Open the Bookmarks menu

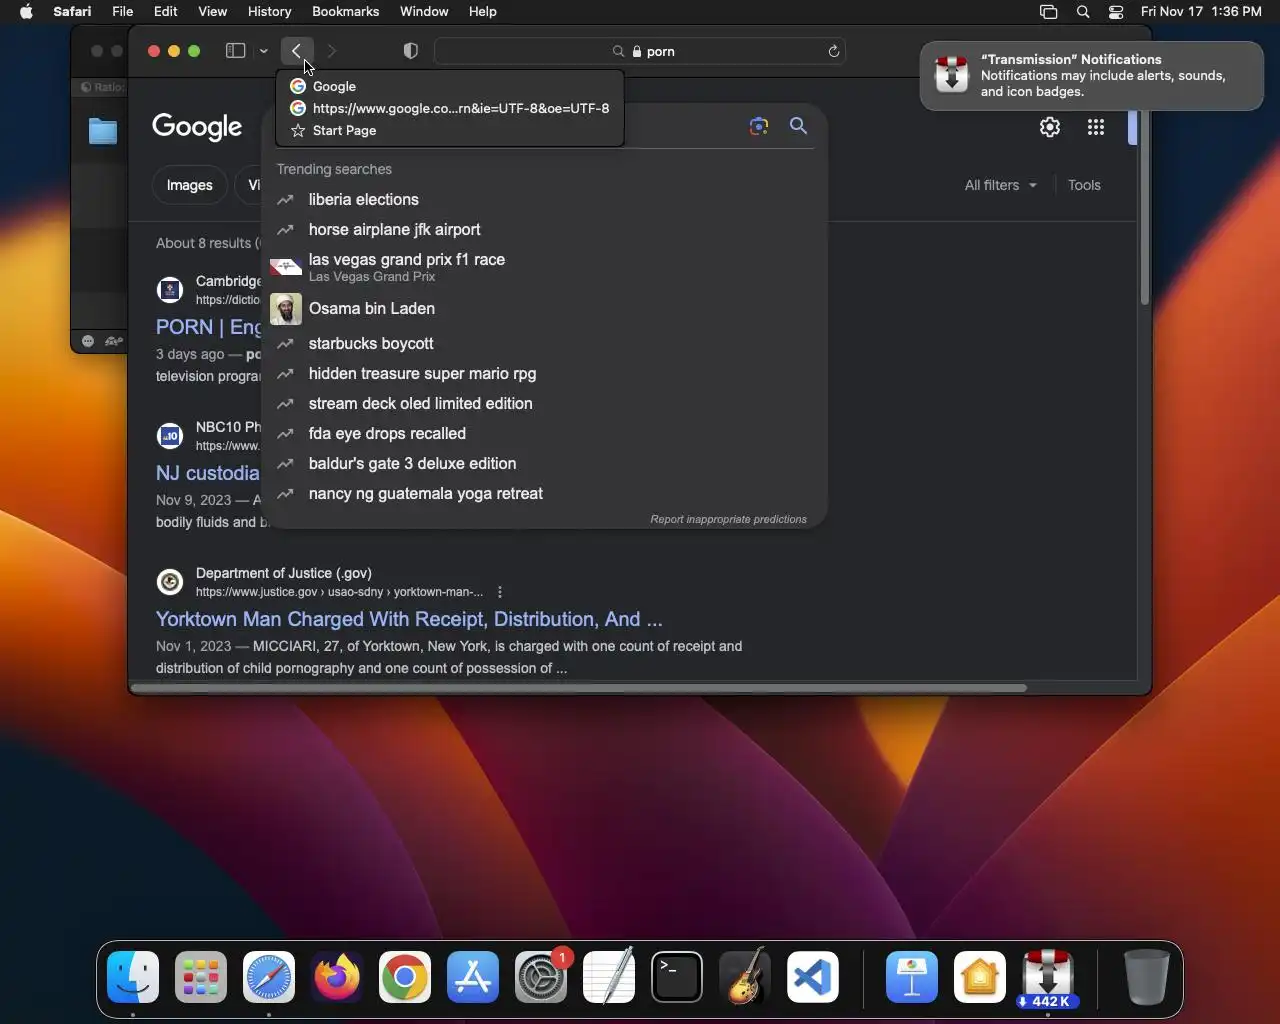click(x=345, y=11)
